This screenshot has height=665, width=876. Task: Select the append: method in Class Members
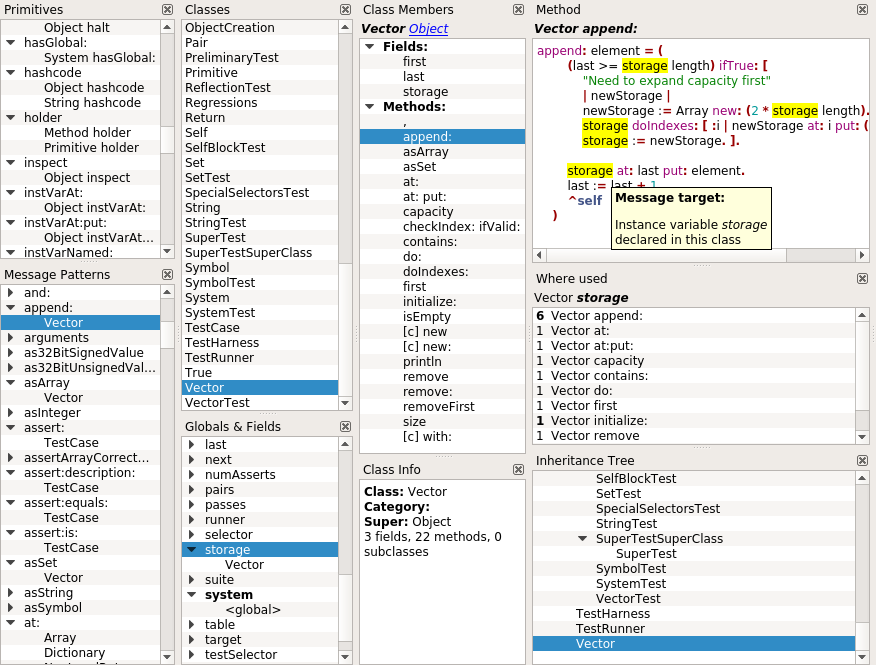coord(440,136)
